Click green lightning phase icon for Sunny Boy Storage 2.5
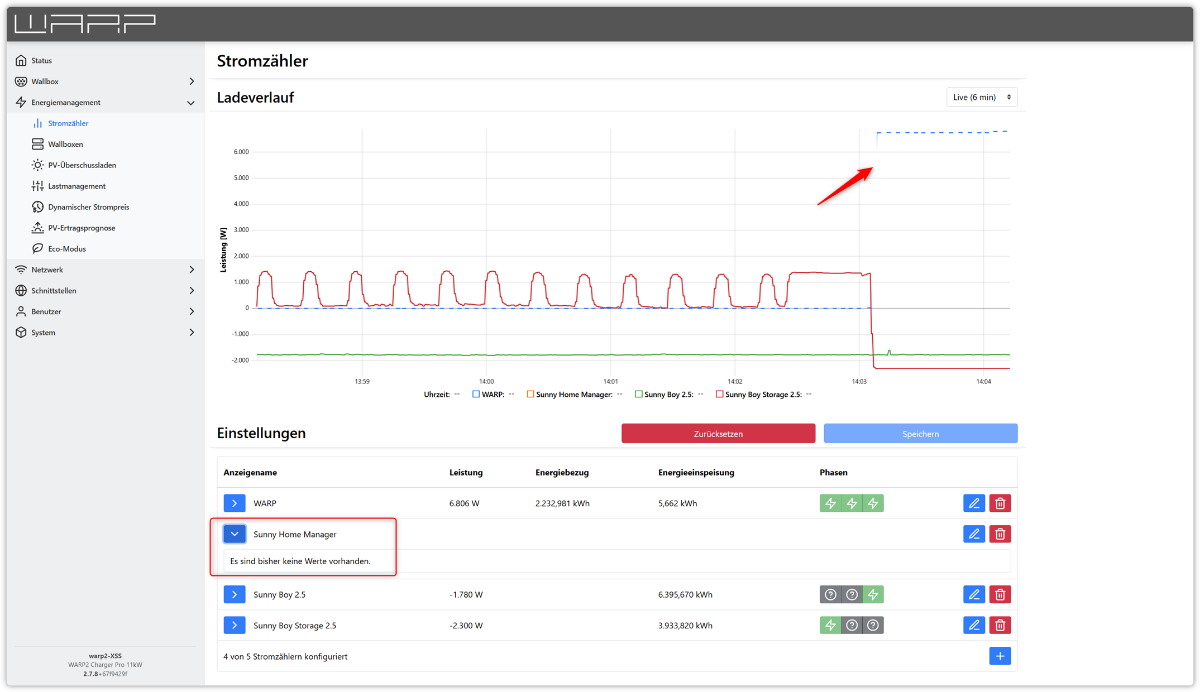 click(830, 625)
